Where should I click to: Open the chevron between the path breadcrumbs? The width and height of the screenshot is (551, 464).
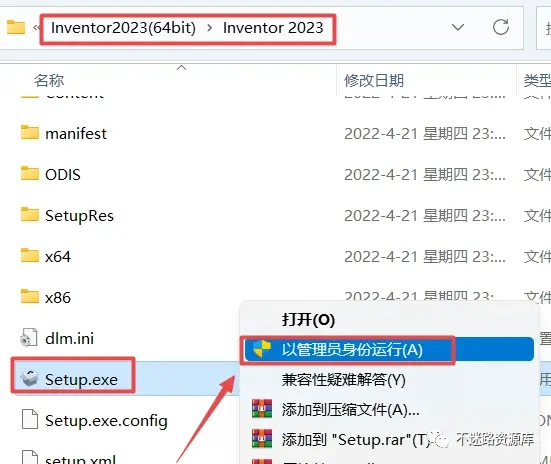coord(210,27)
